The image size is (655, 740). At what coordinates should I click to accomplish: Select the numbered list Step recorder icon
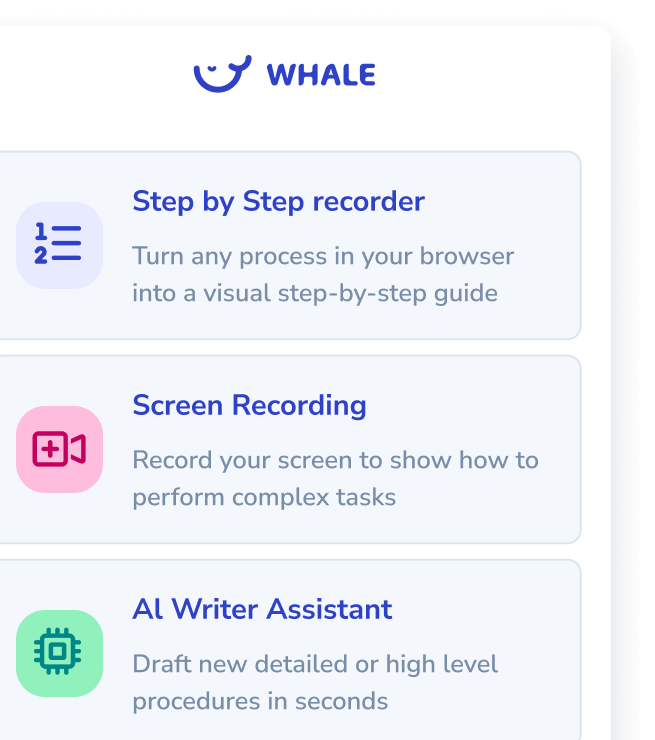coord(59,245)
